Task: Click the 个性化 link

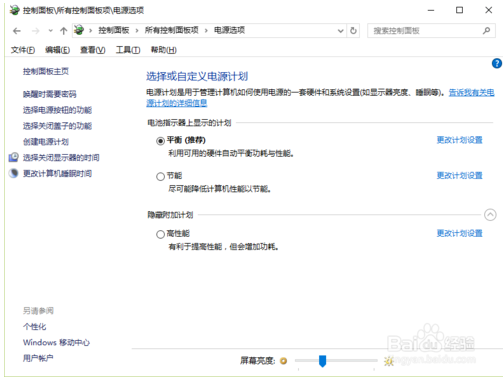Action: pyautogui.click(x=34, y=327)
